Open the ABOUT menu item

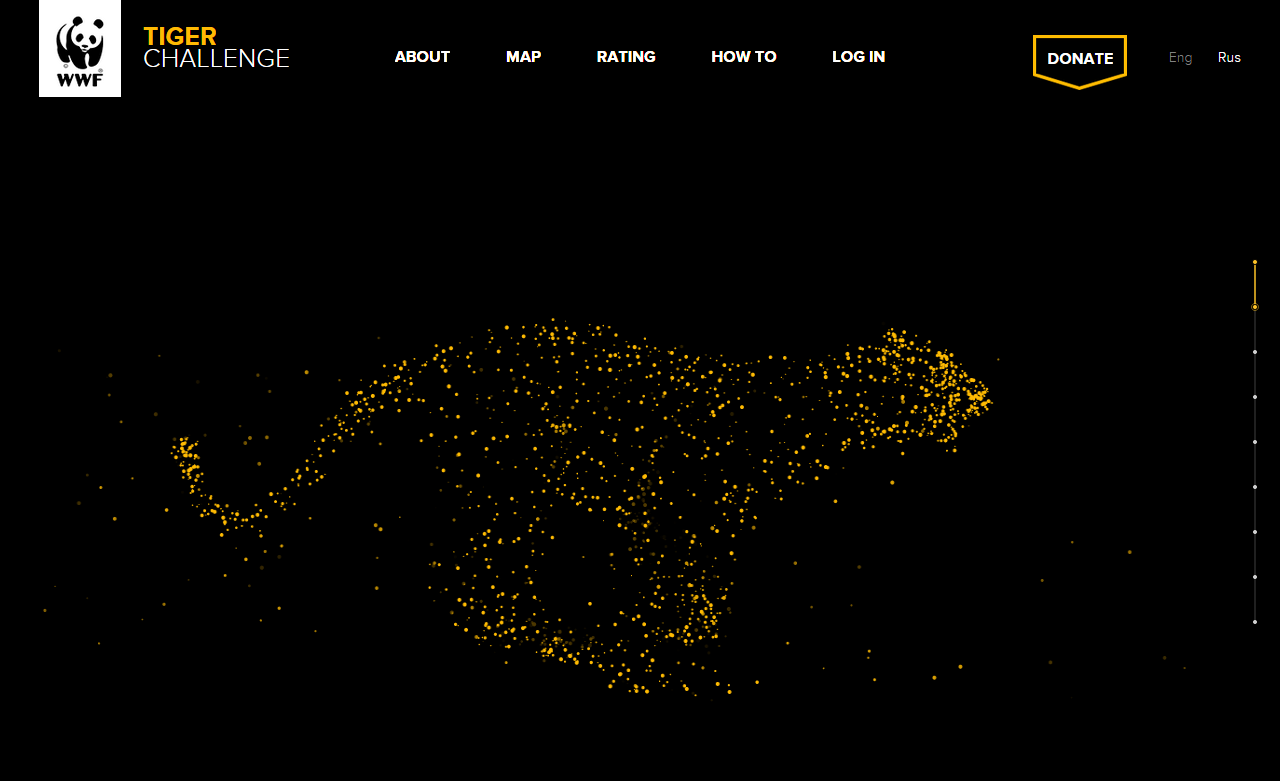pyautogui.click(x=422, y=57)
